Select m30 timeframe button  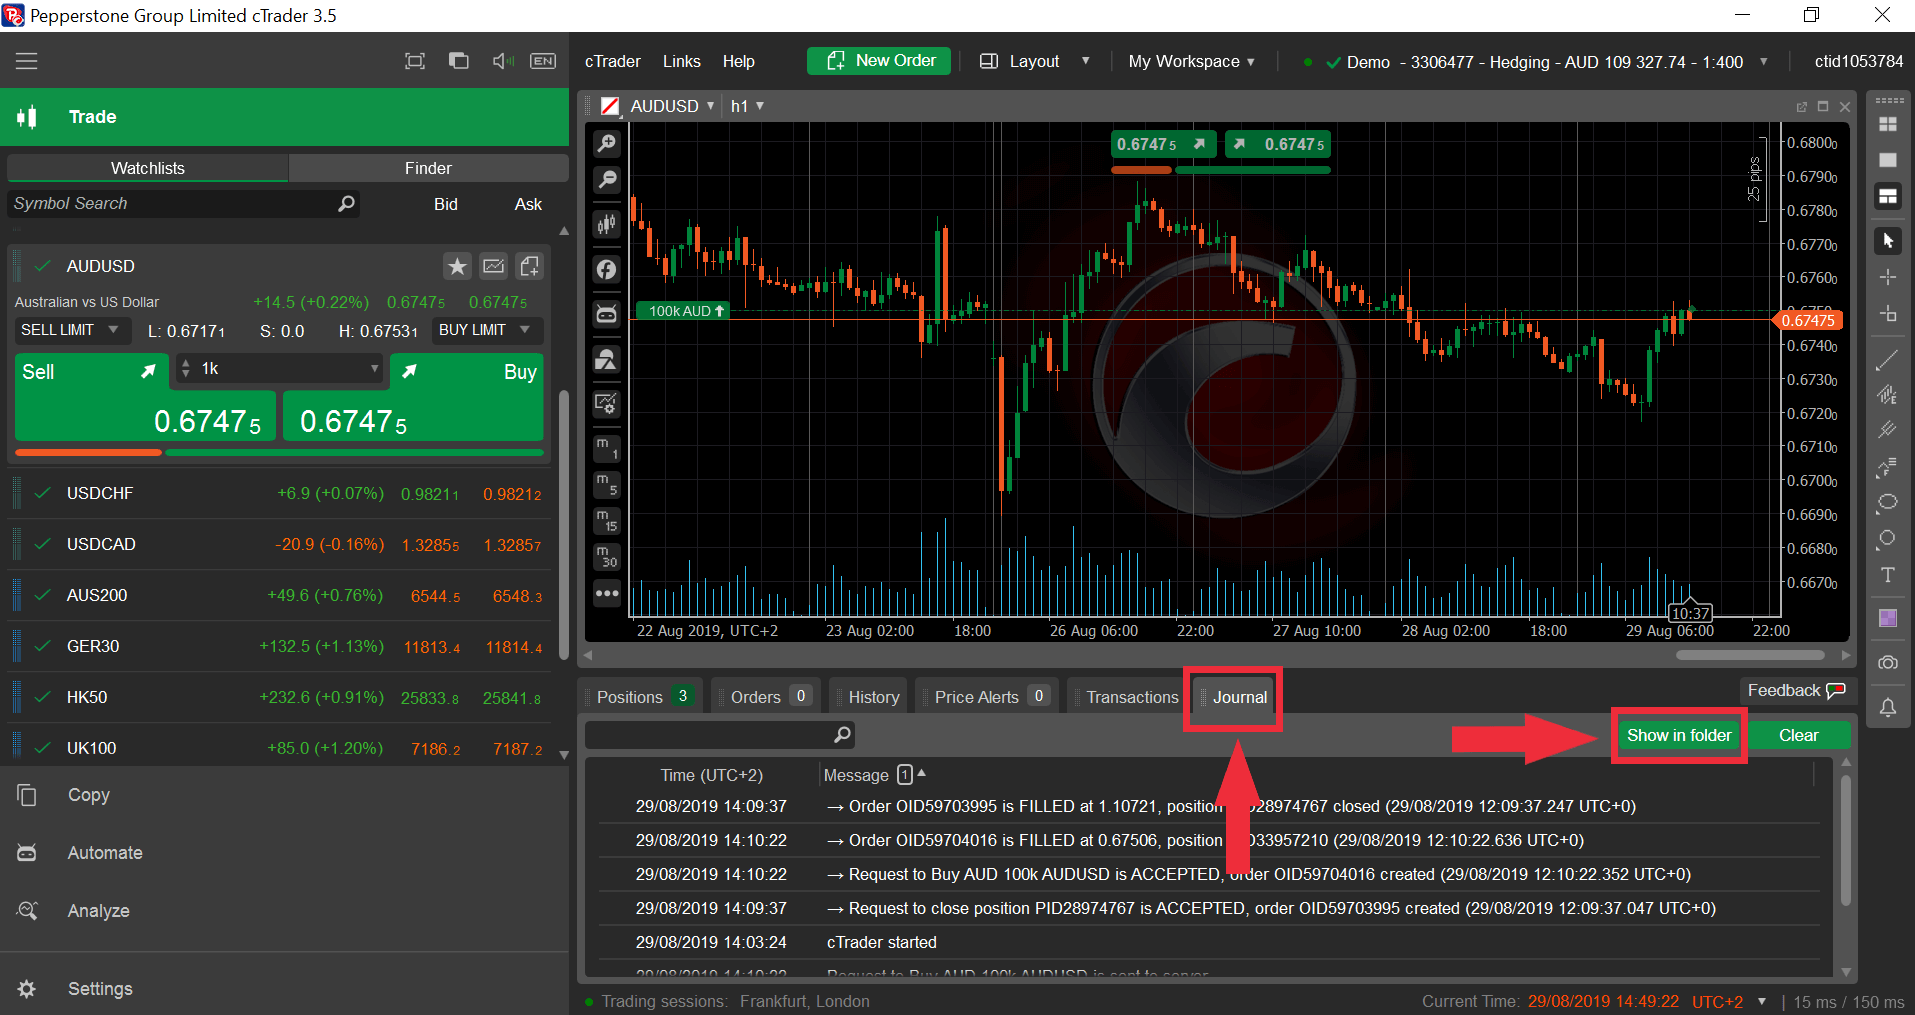pyautogui.click(x=606, y=557)
